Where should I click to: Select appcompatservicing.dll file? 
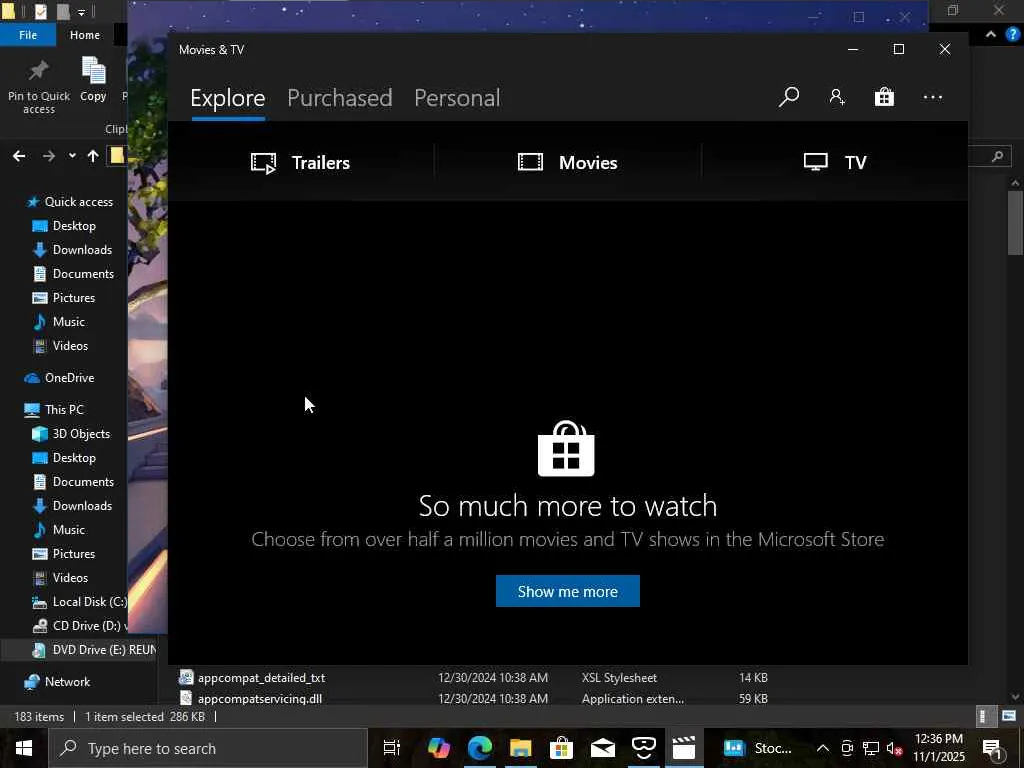pyautogui.click(x=259, y=699)
